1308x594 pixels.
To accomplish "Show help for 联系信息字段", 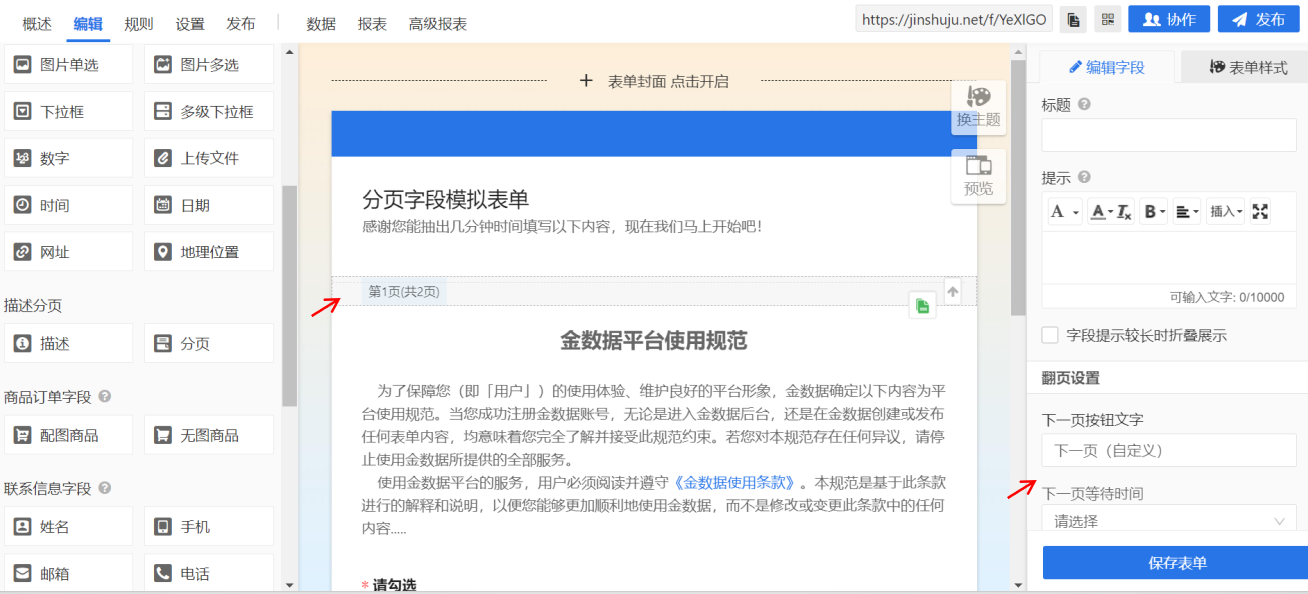I will pos(105,488).
